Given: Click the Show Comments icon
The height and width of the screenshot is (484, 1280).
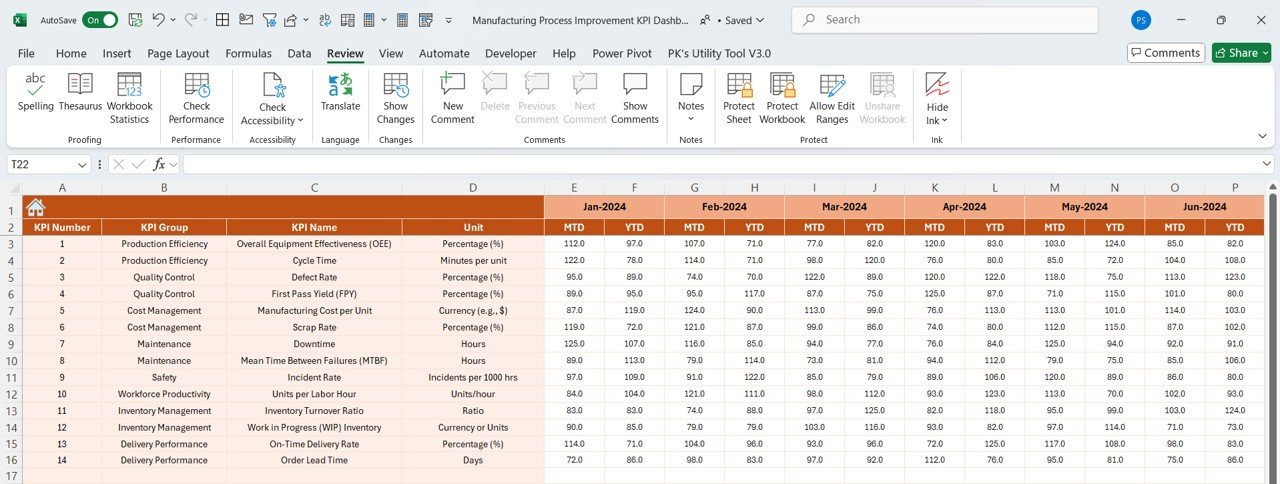Looking at the screenshot, I should 635,84.
